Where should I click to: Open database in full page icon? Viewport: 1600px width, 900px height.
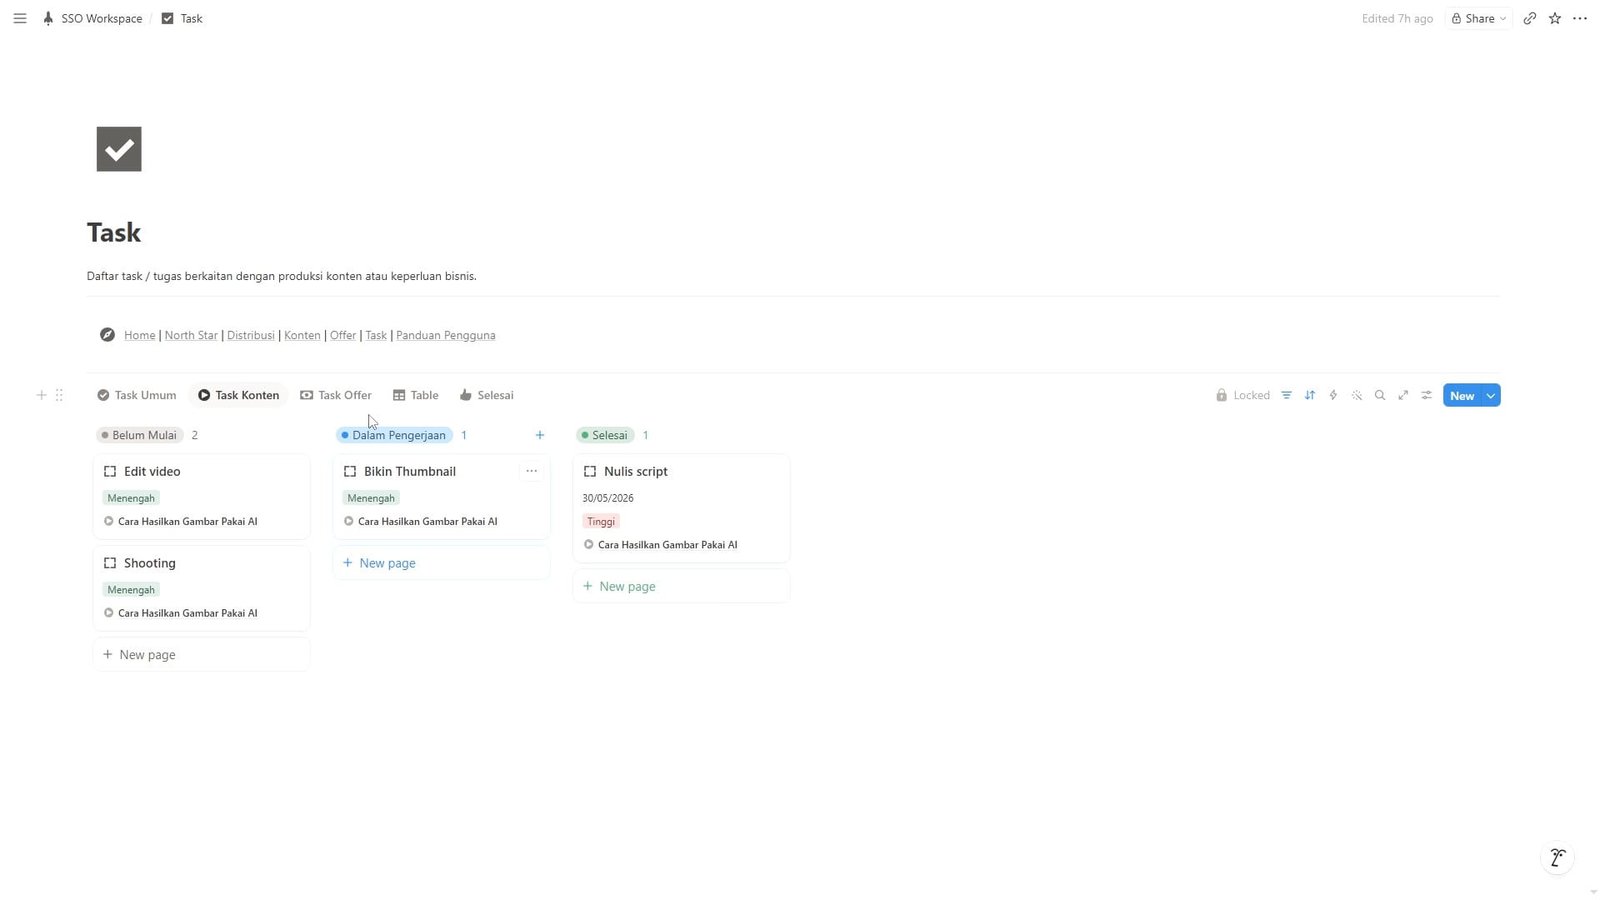1403,395
